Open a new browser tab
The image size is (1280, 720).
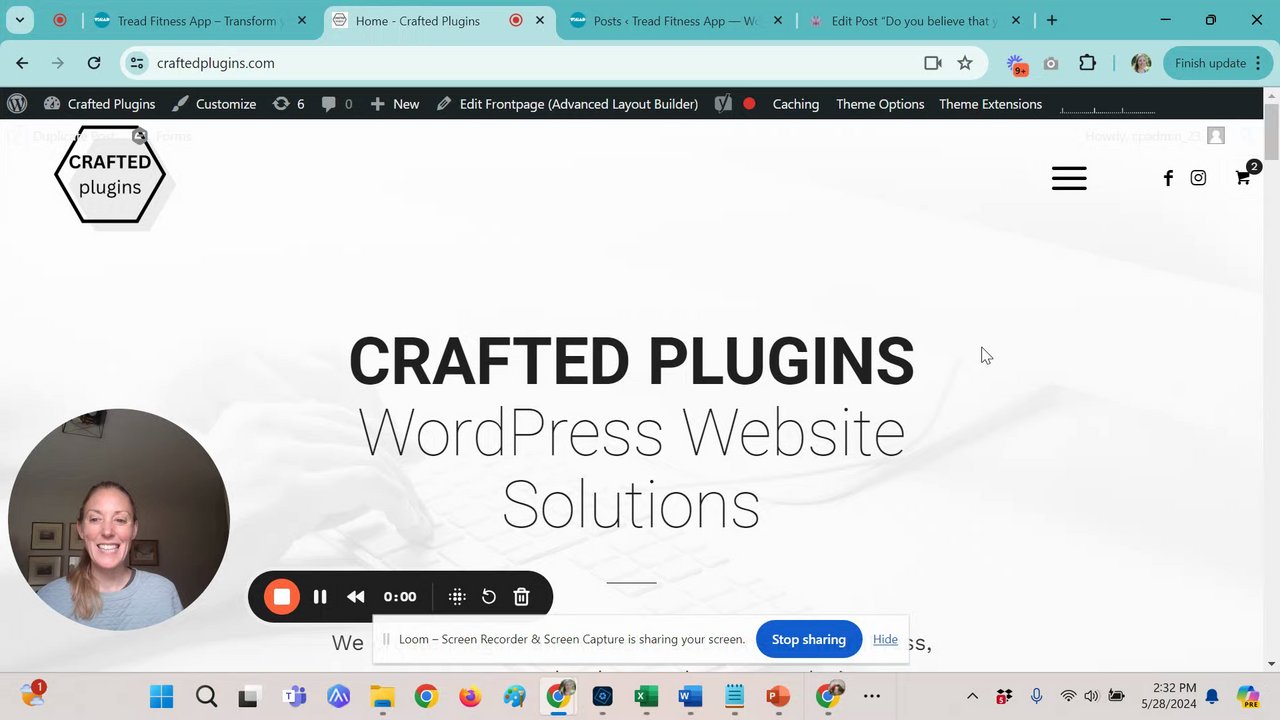click(1051, 20)
